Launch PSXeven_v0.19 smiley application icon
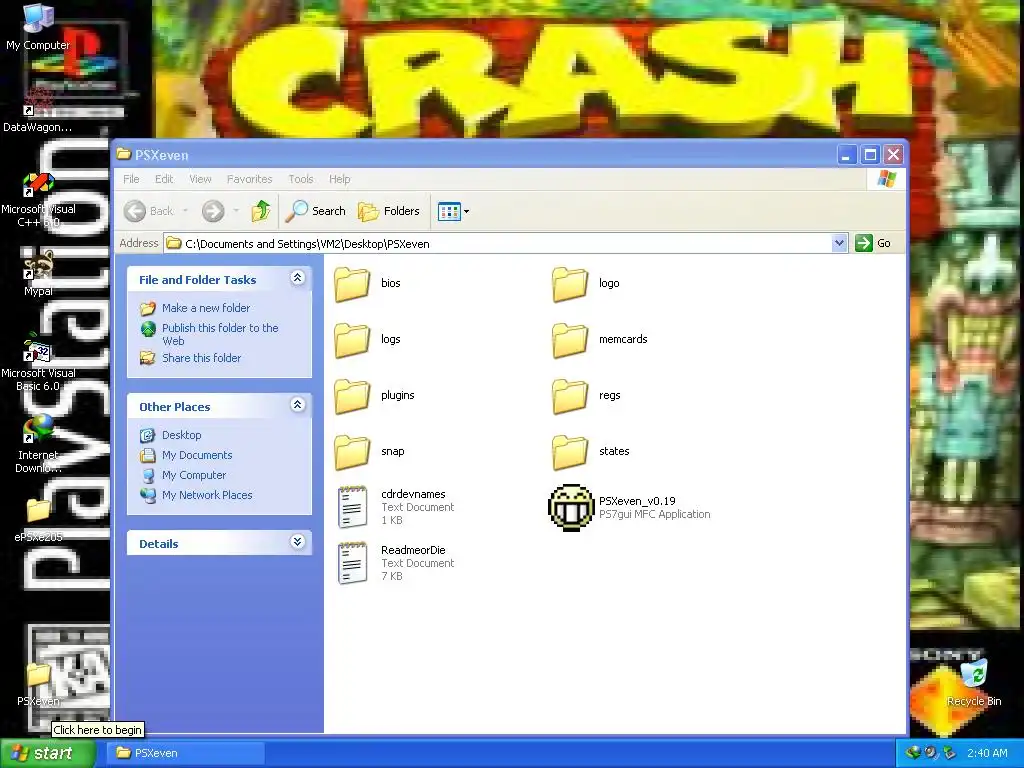The width and height of the screenshot is (1024, 768). pyautogui.click(x=571, y=507)
